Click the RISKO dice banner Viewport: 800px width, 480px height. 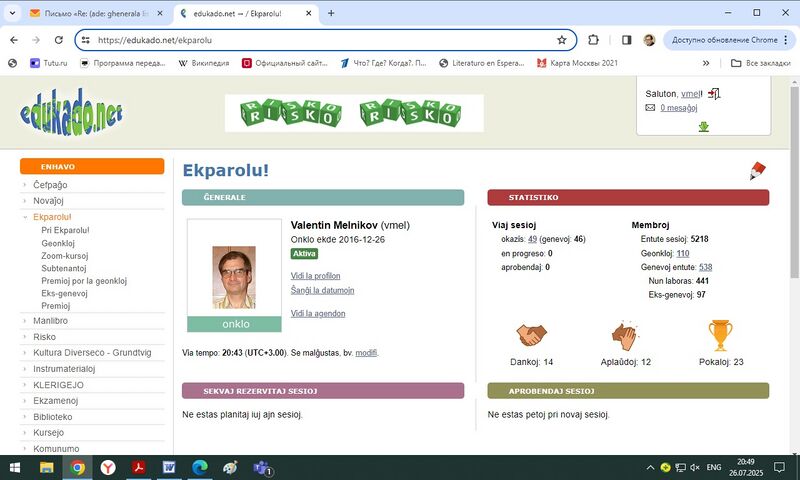pos(354,113)
